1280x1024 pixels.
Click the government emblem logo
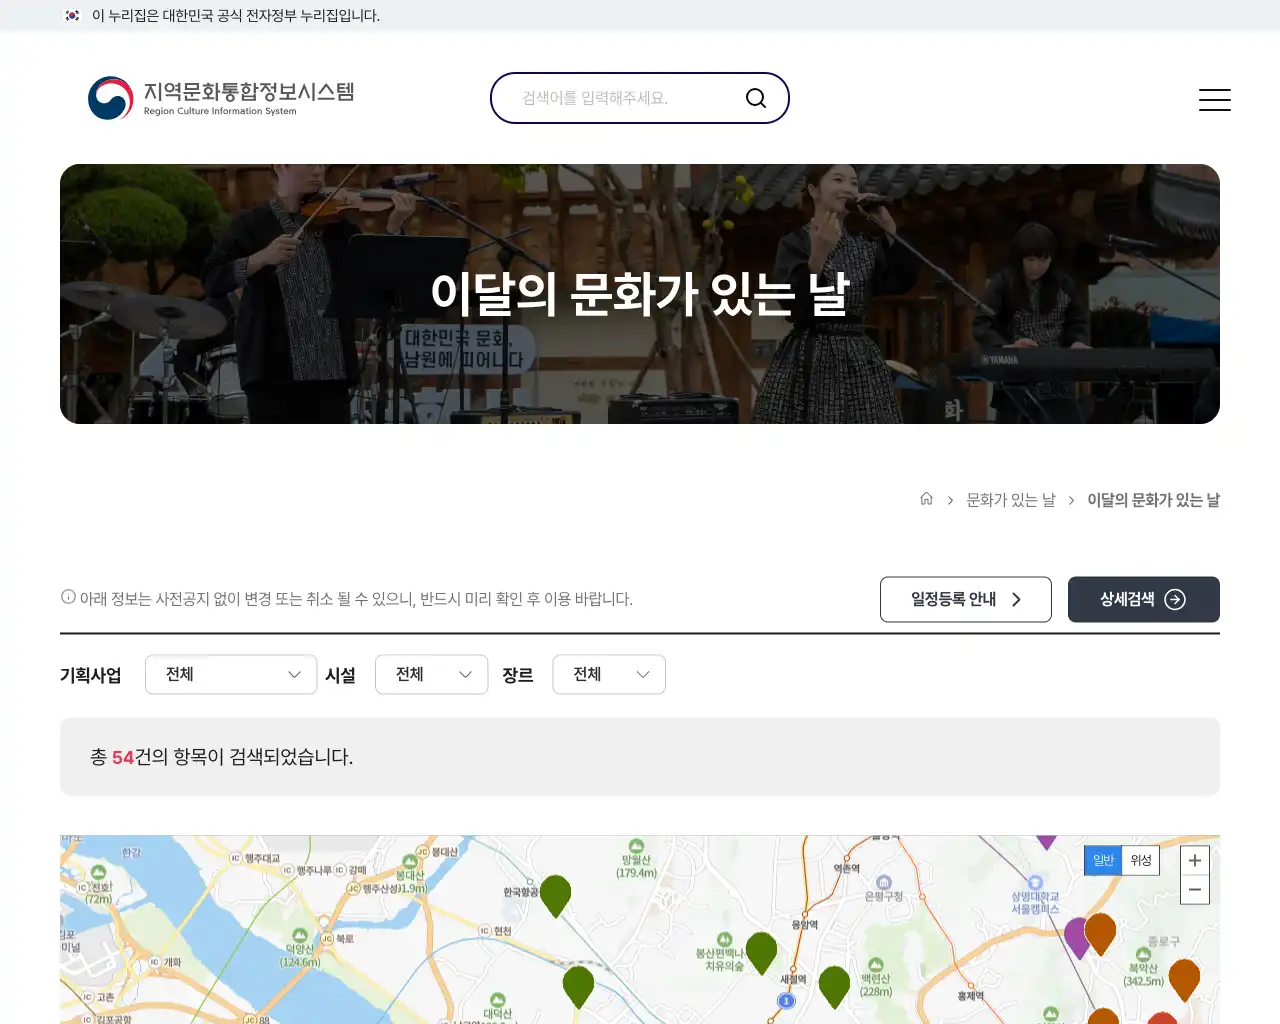click(110, 98)
